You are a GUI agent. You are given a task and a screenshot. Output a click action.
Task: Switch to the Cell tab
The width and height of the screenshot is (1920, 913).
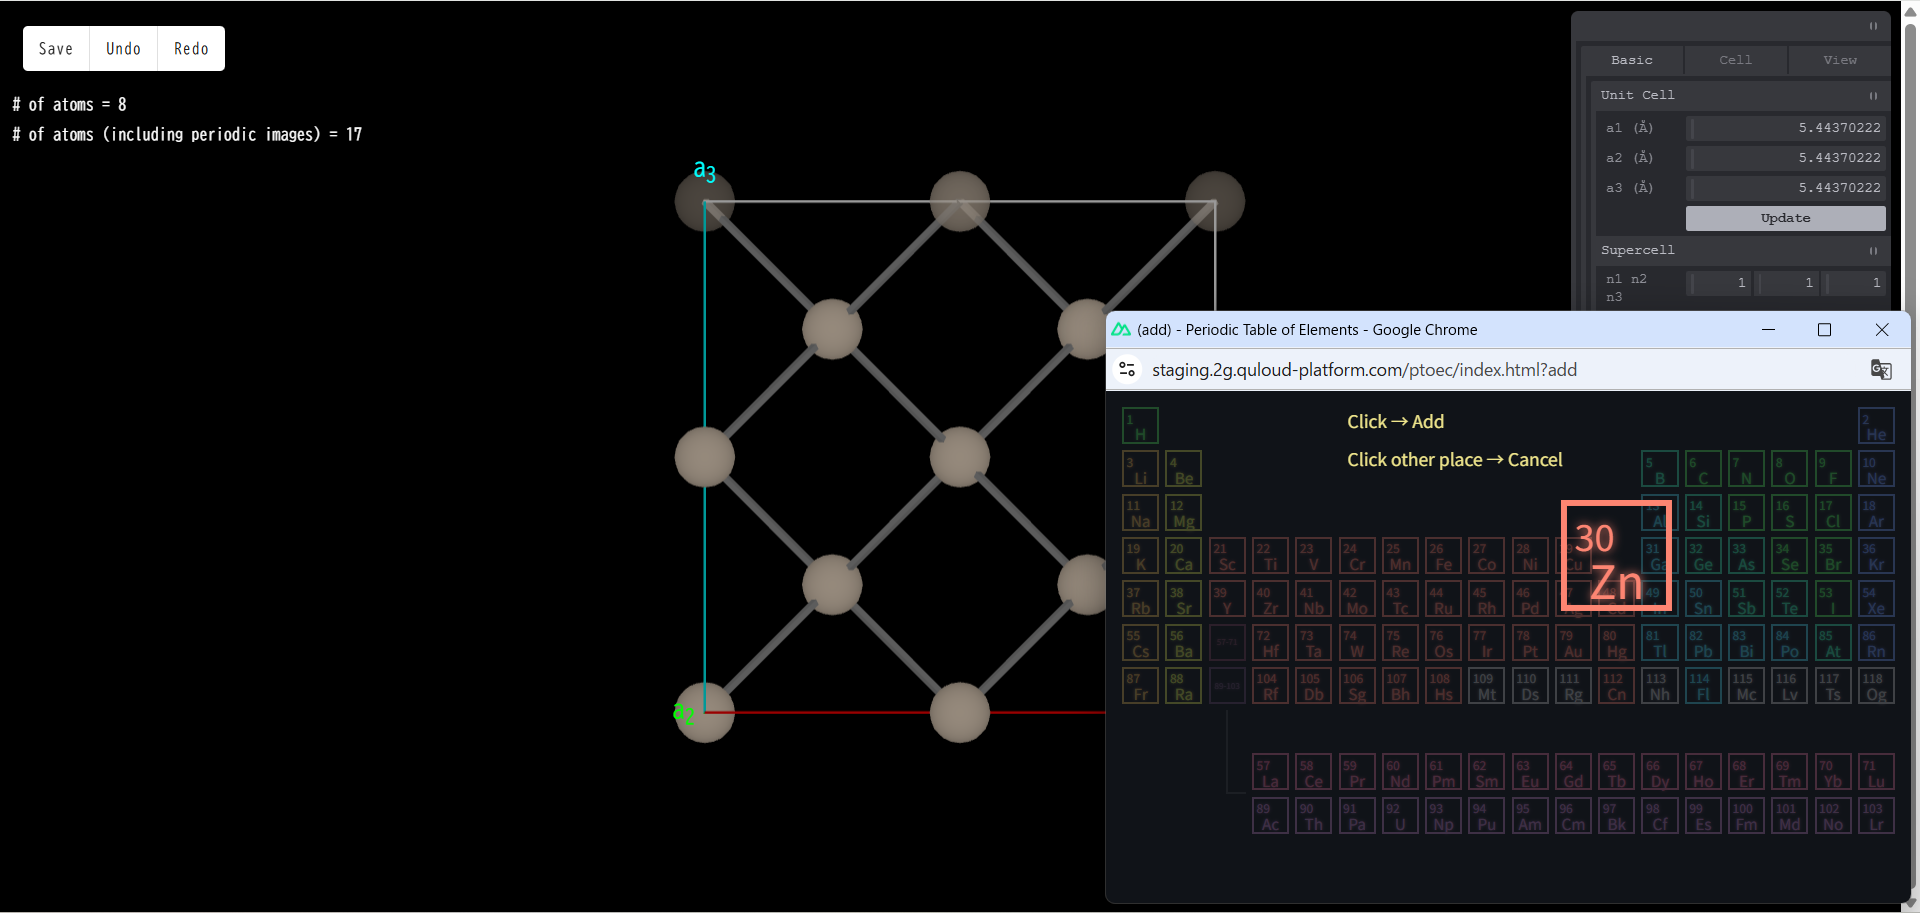pos(1735,60)
